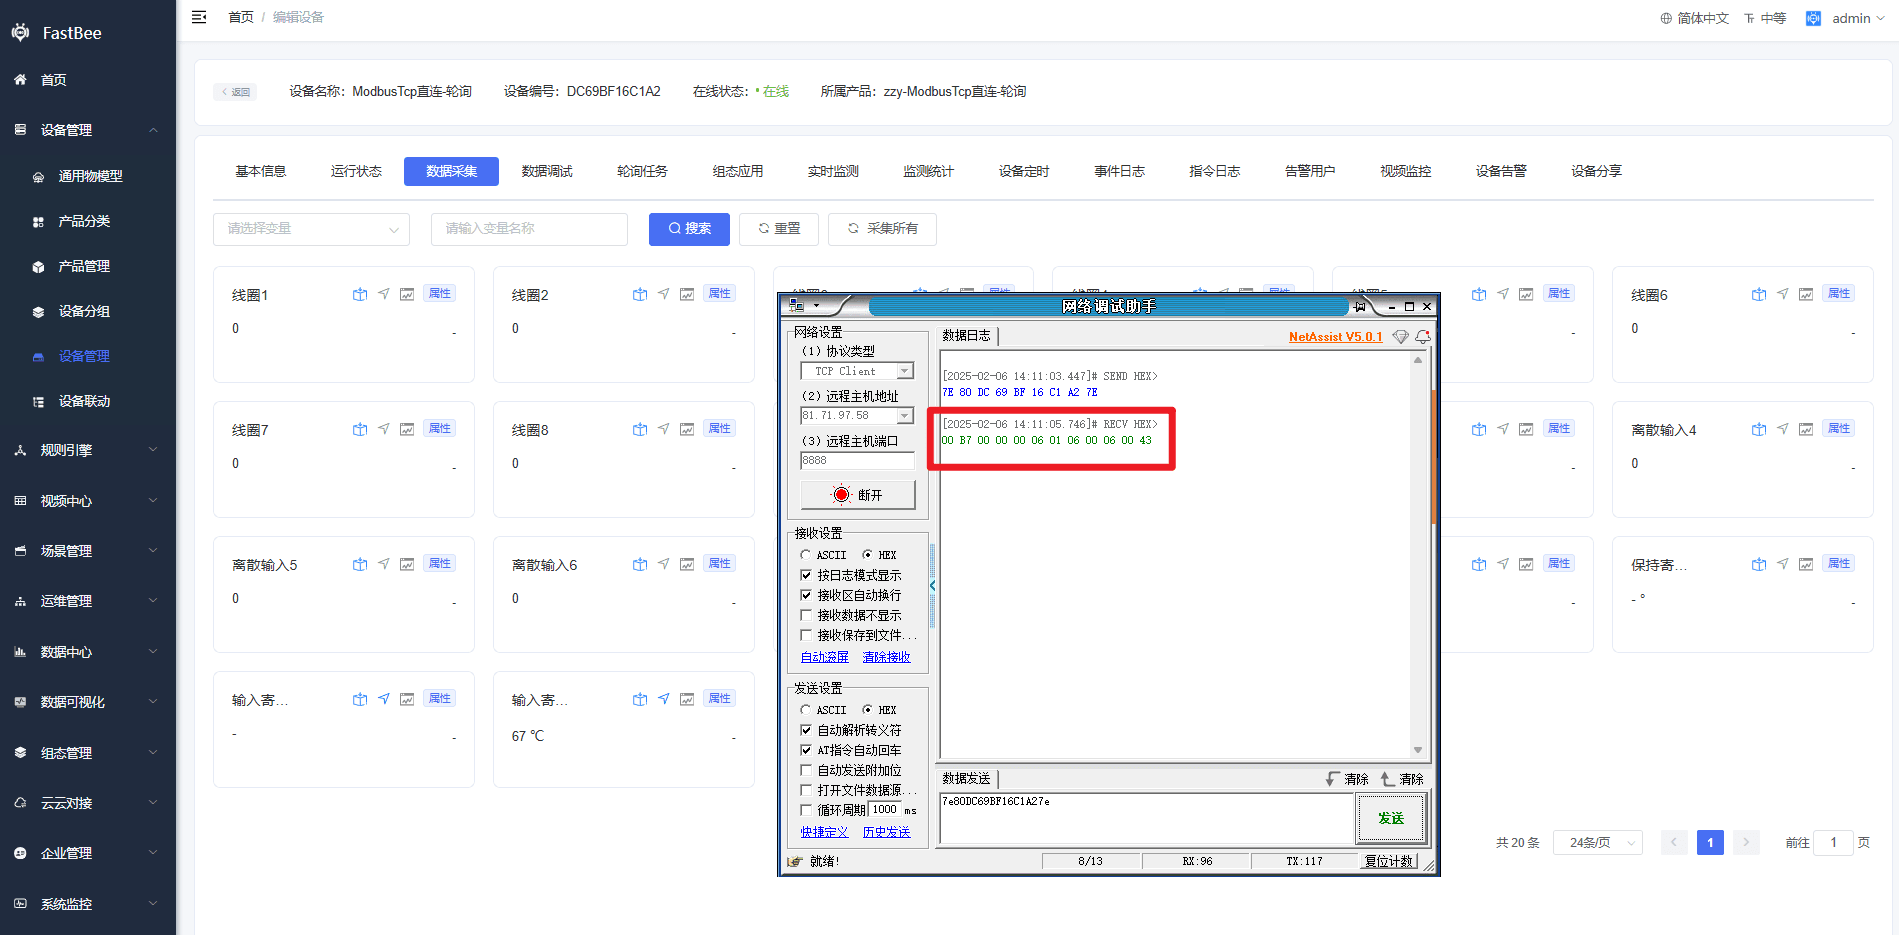The height and width of the screenshot is (935, 1899).
Task: Expand the 视频中心 sidebar menu
Action: click(88, 501)
